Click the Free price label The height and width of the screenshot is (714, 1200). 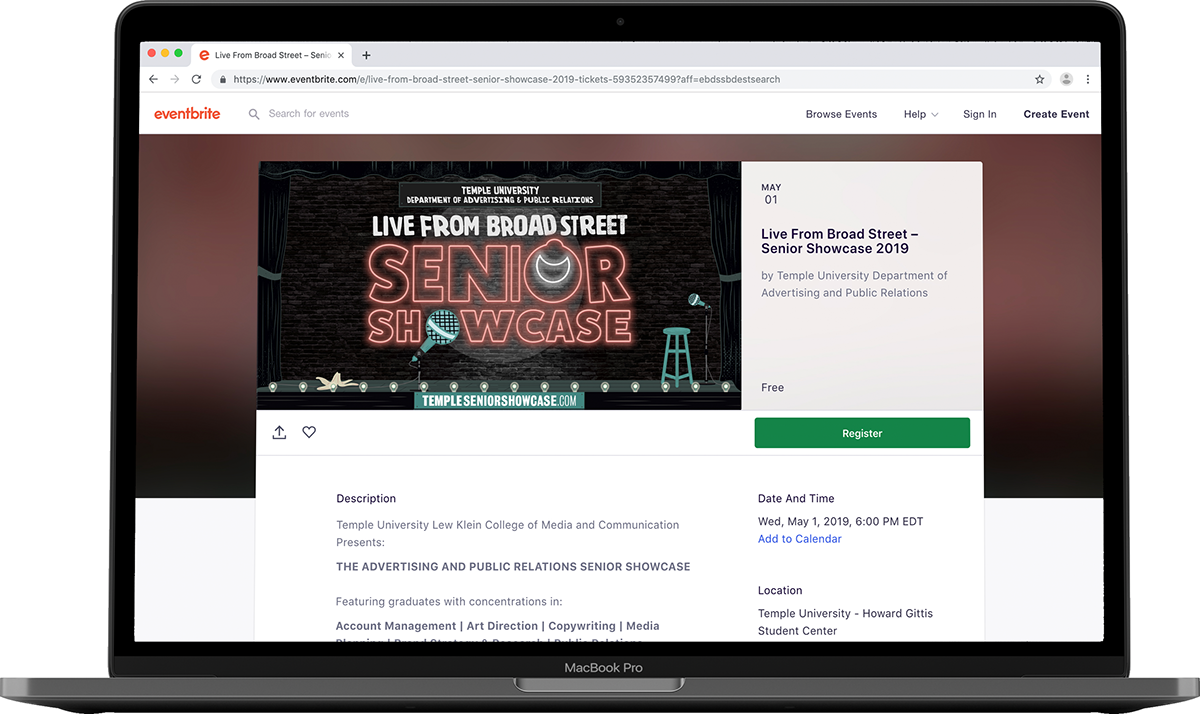pyautogui.click(x=773, y=388)
